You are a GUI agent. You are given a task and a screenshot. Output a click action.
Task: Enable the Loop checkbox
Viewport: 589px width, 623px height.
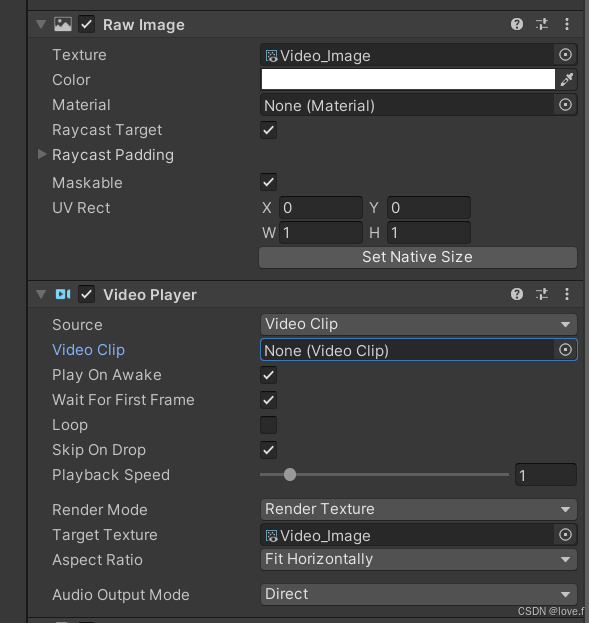[x=269, y=425]
